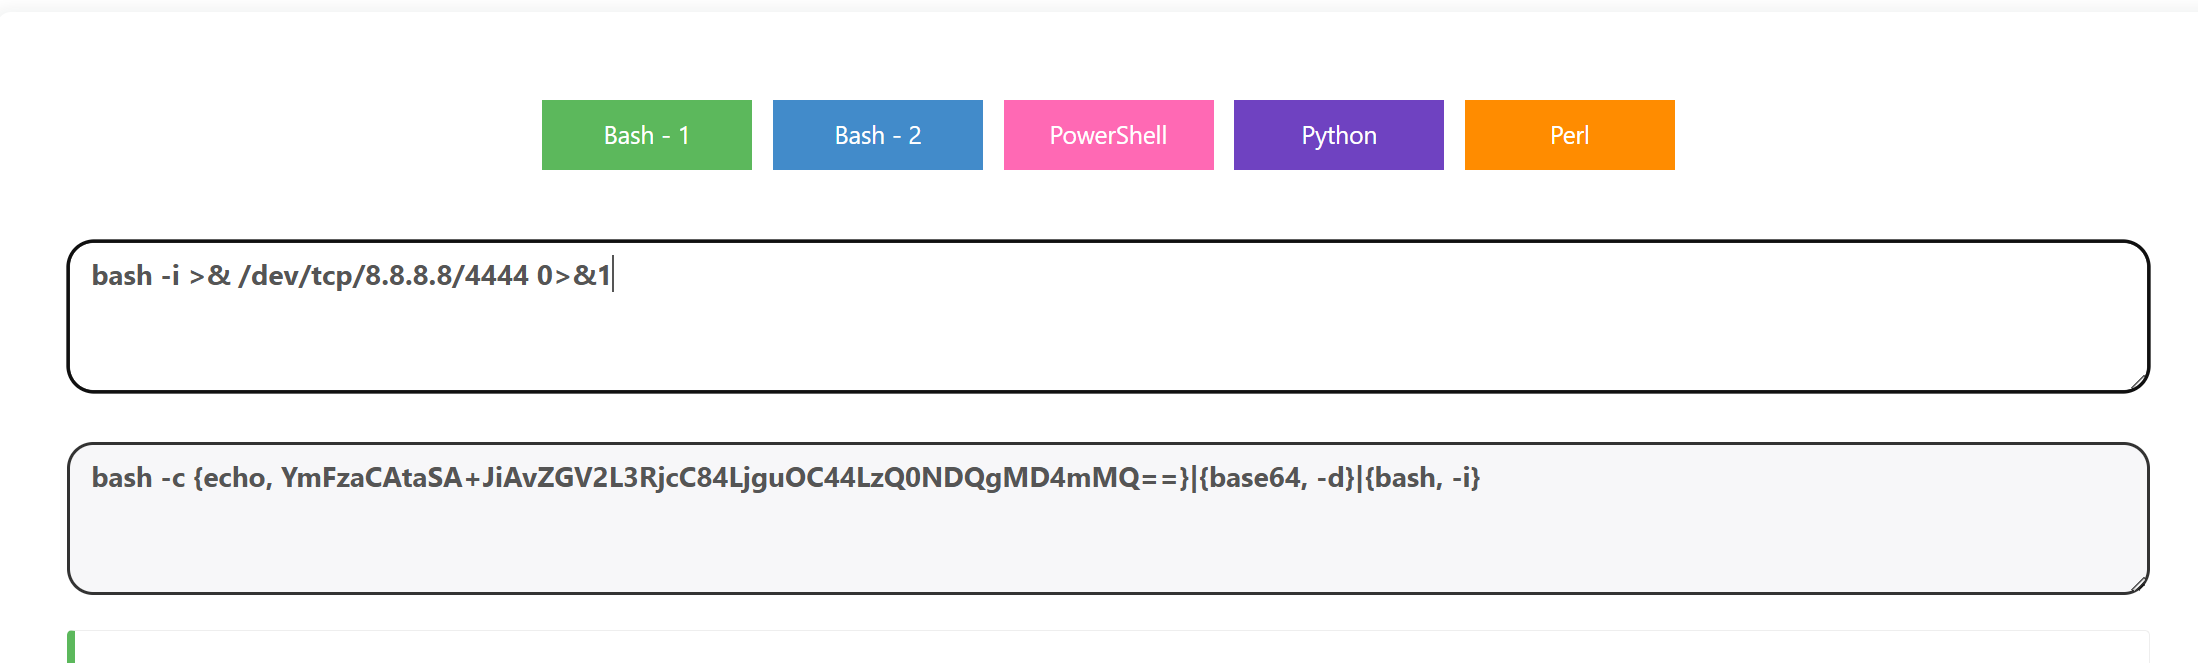Viewport: 2198px width, 663px height.
Task: Click the encoded bash -c output box
Action: coord(1108,518)
